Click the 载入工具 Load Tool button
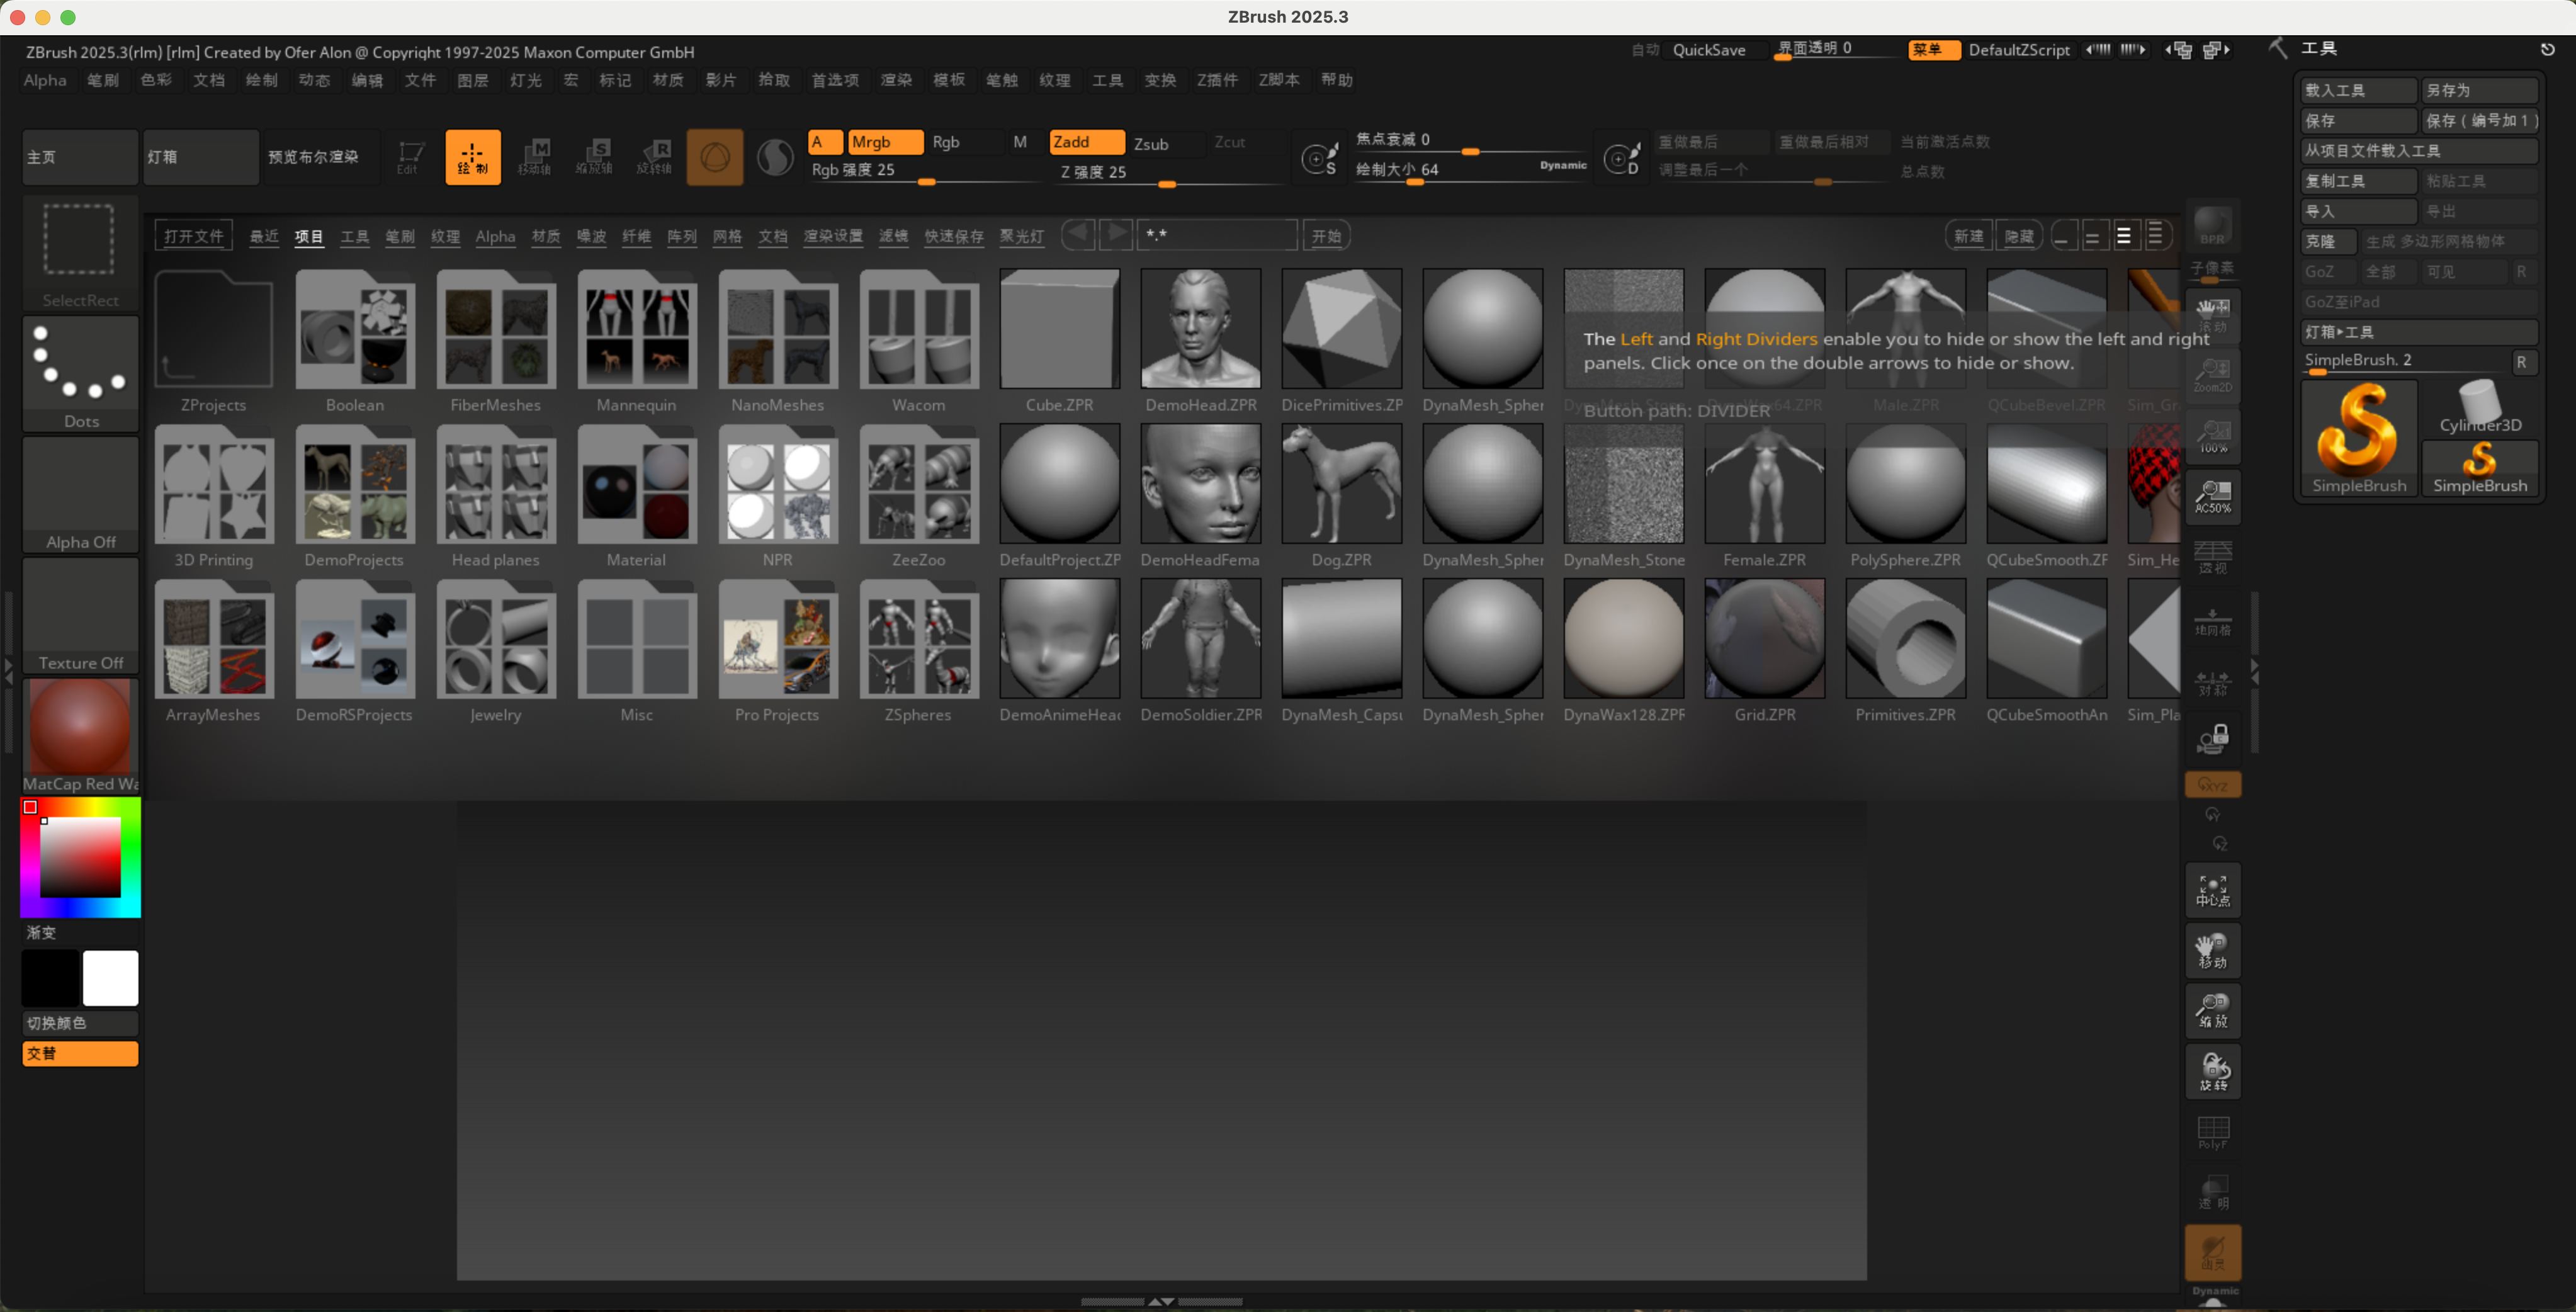 [2357, 90]
